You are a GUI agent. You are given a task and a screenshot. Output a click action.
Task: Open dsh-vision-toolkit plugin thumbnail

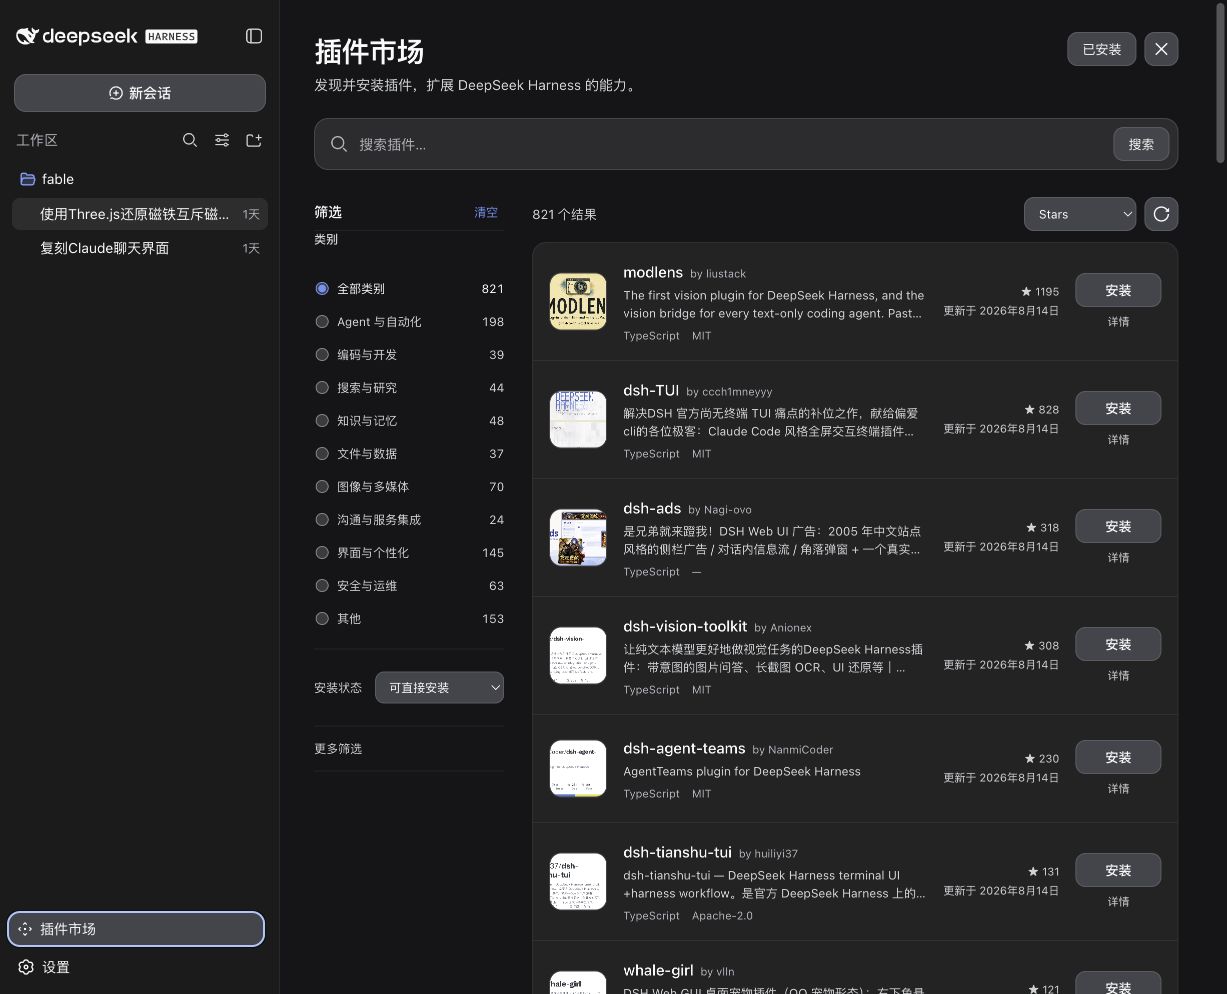coord(578,655)
